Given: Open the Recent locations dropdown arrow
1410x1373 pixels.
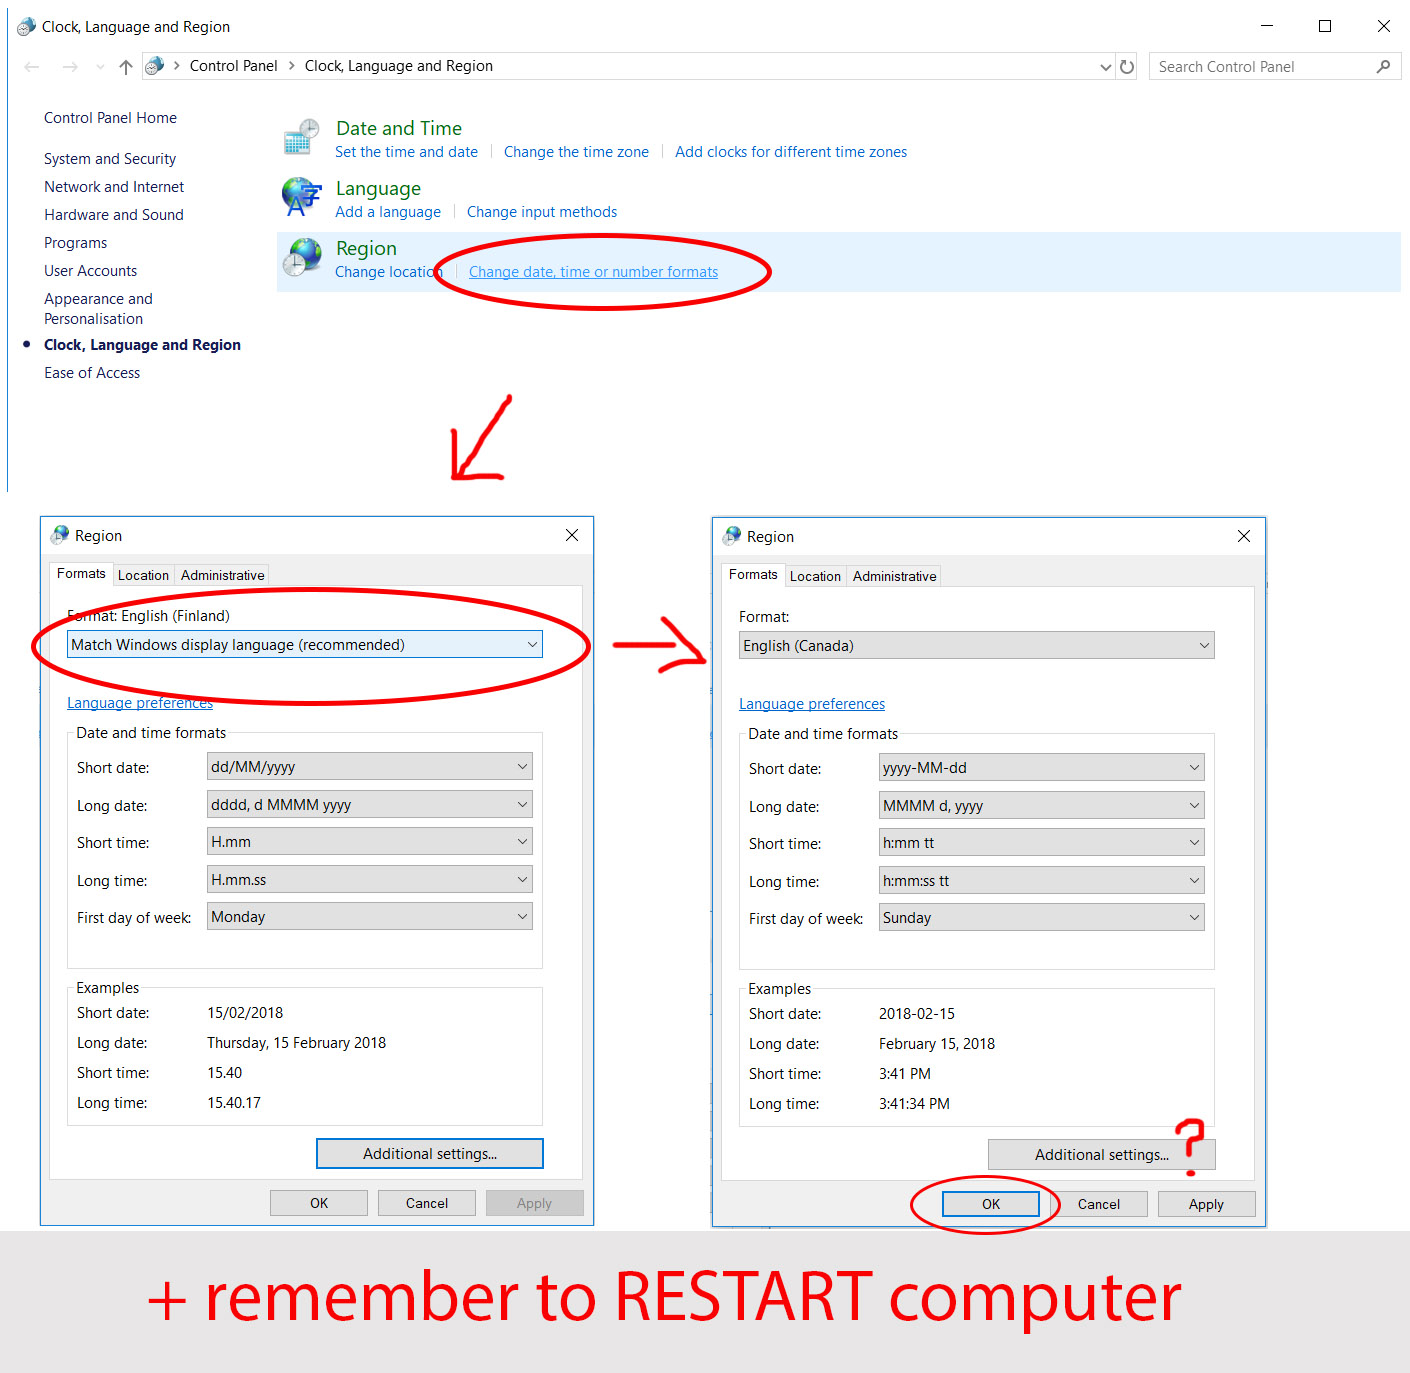Looking at the screenshot, I should click(x=100, y=67).
